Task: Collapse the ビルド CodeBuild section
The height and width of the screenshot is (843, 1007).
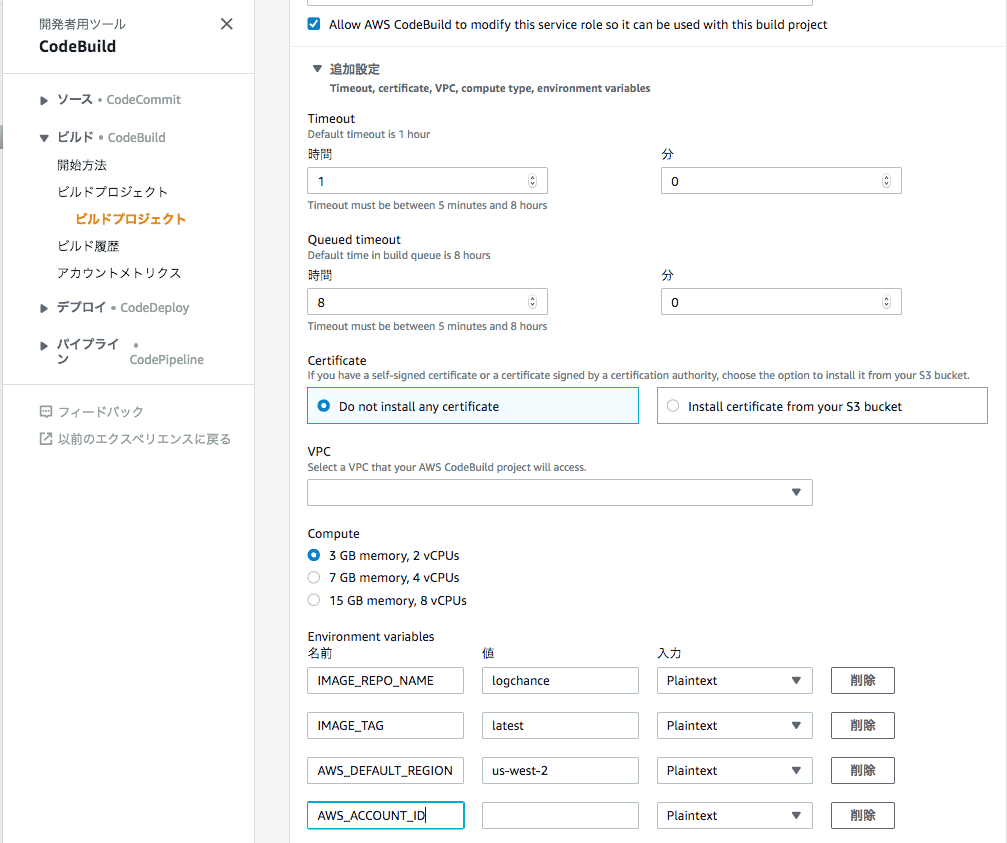Action: (44, 137)
